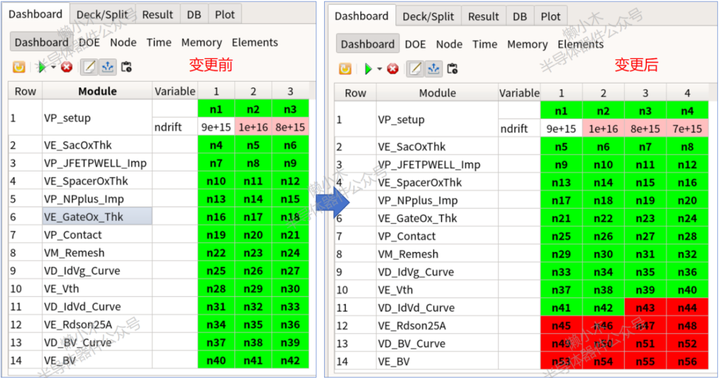The height and width of the screenshot is (378, 720).
Task: Select Time view in left window
Action: (159, 42)
